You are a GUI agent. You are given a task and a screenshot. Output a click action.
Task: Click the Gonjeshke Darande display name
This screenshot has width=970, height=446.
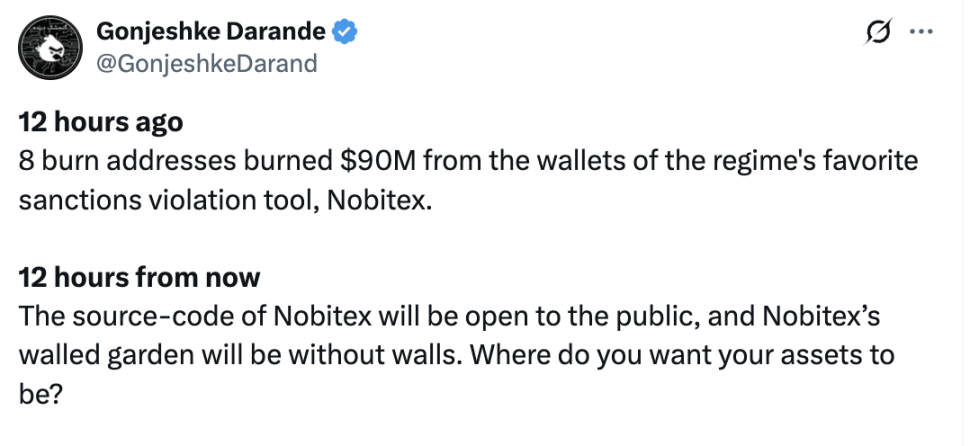click(211, 31)
